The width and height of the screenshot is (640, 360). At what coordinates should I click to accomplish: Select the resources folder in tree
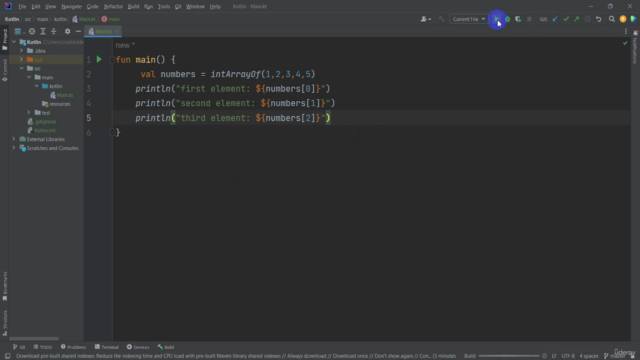coord(56,104)
